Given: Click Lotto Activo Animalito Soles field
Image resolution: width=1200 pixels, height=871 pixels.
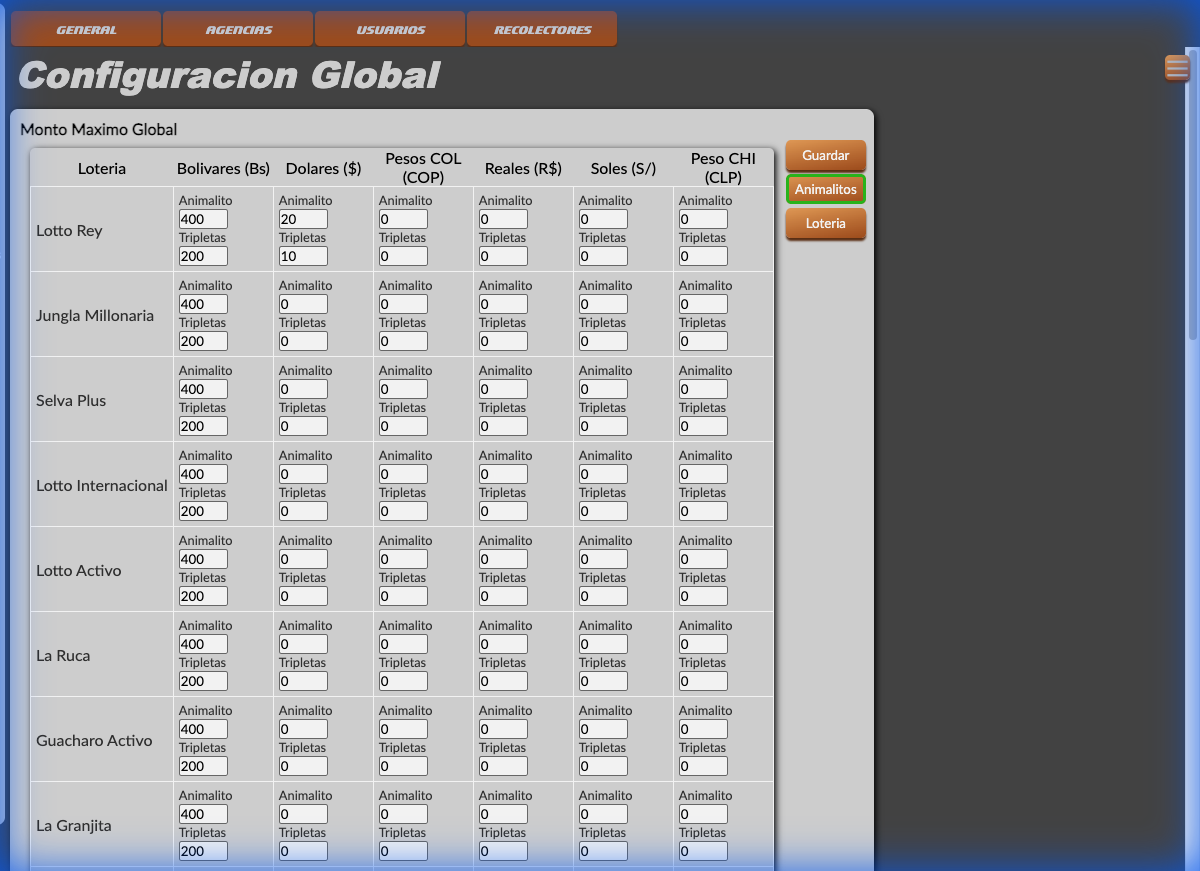Looking at the screenshot, I should pyautogui.click(x=603, y=558).
